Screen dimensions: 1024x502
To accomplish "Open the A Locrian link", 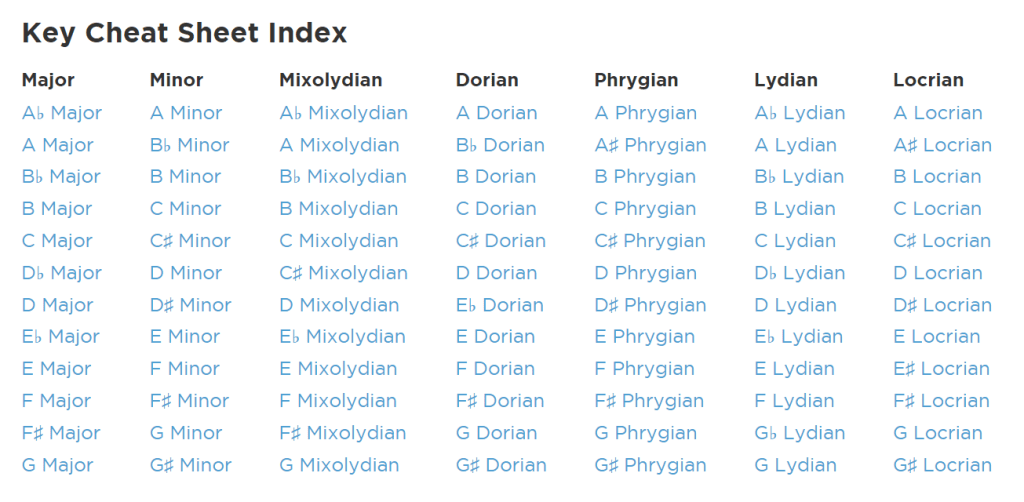I will [938, 113].
